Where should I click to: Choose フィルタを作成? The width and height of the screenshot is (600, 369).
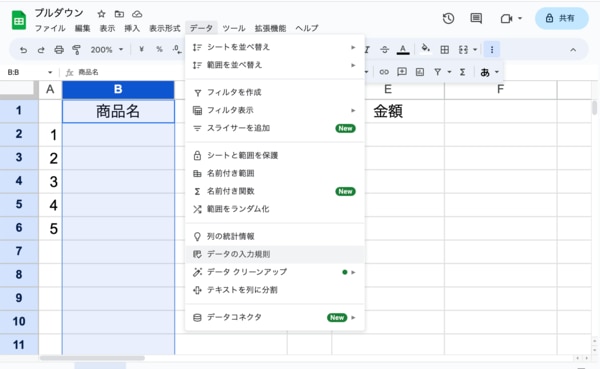tap(274, 92)
